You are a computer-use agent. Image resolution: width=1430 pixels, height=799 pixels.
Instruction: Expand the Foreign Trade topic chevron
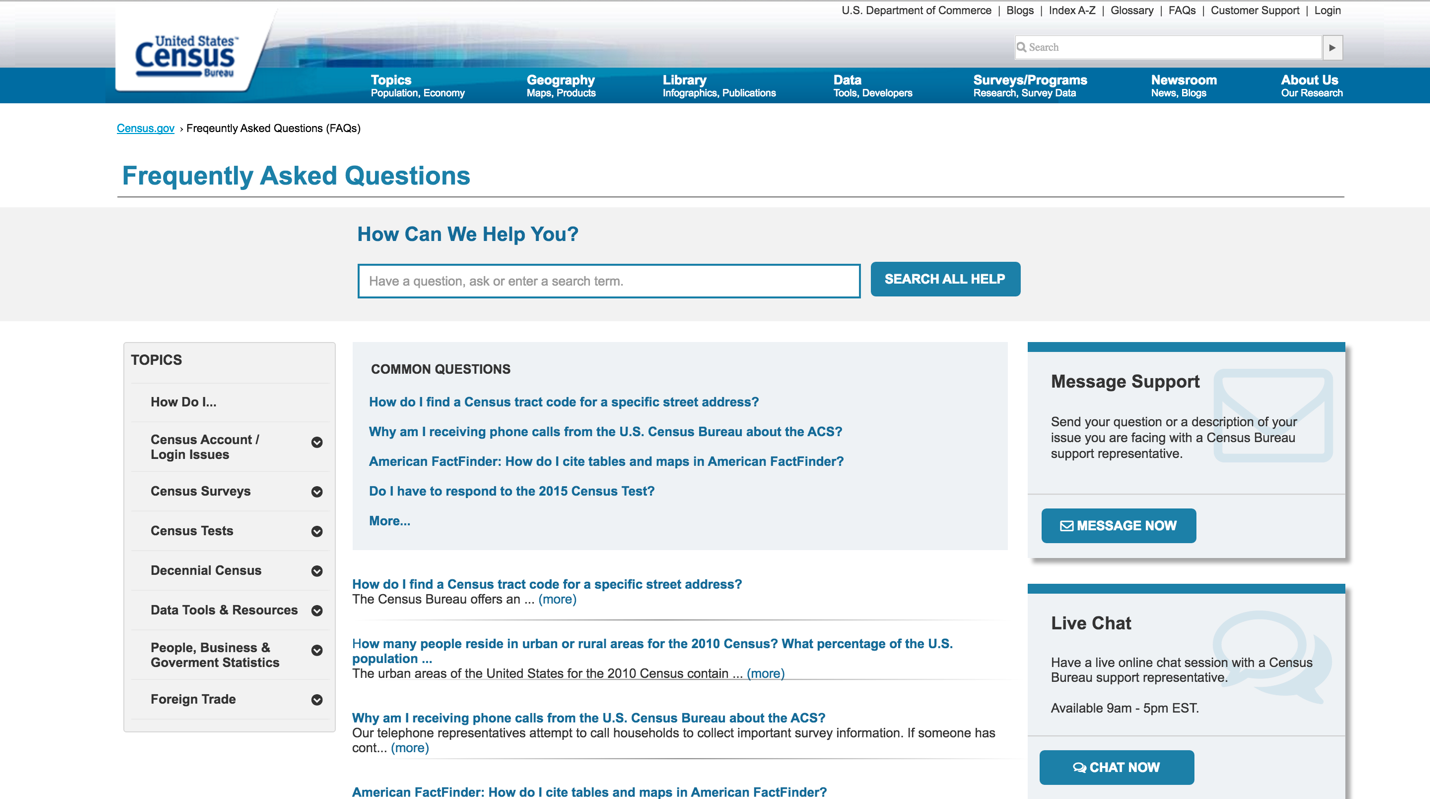point(316,700)
